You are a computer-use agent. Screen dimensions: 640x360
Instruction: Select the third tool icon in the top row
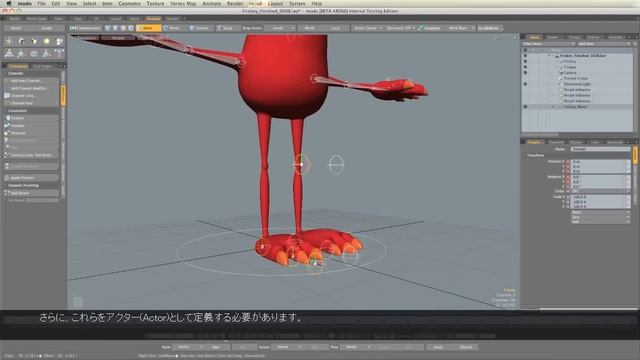34,41
